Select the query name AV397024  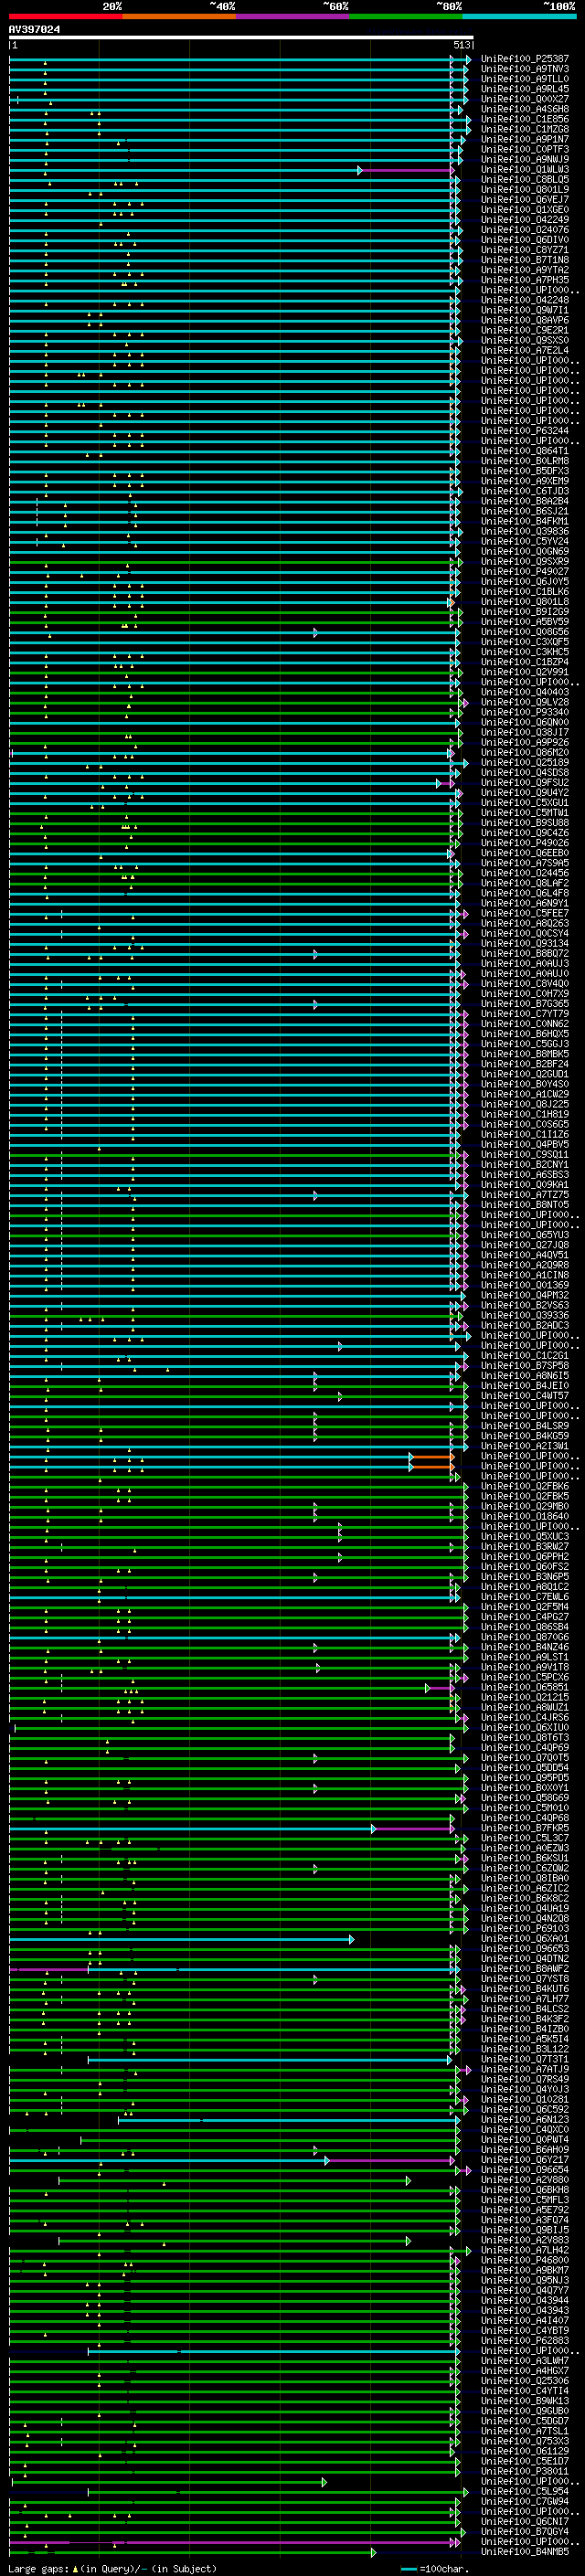tap(34, 30)
